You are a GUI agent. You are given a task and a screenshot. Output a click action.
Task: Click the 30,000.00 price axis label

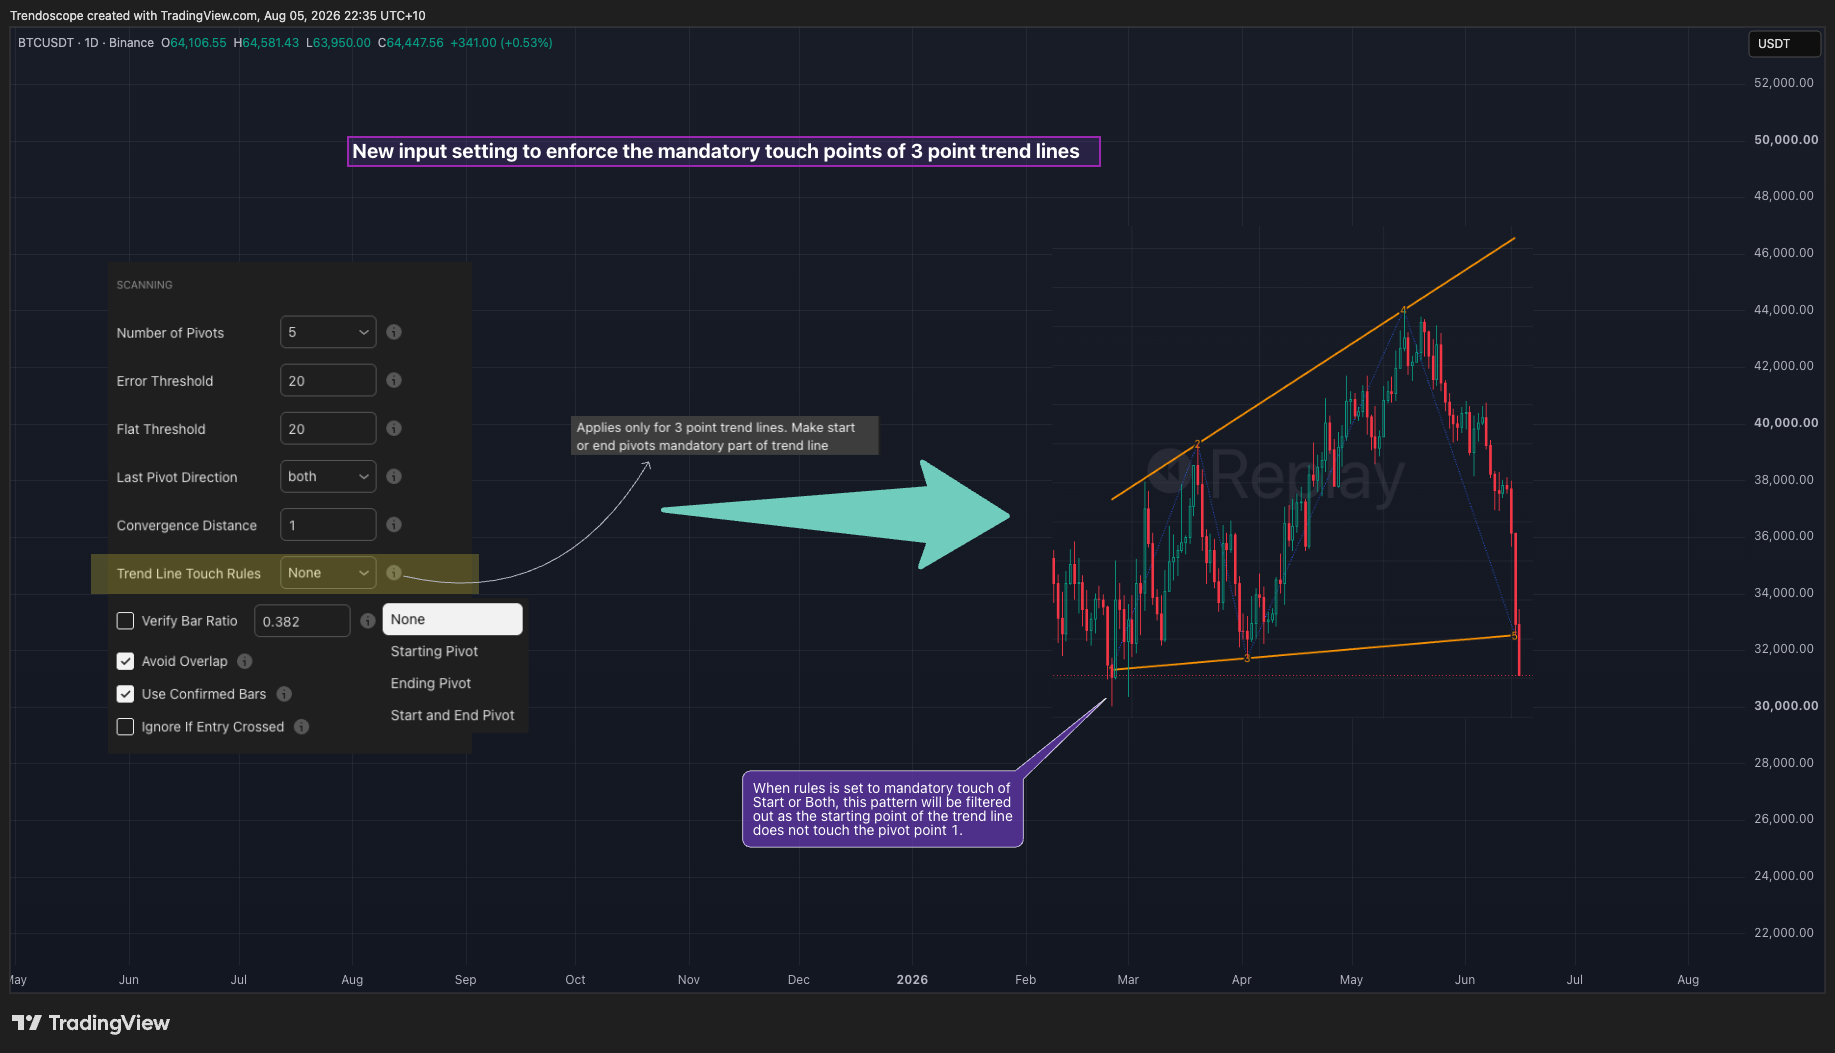(x=1786, y=706)
